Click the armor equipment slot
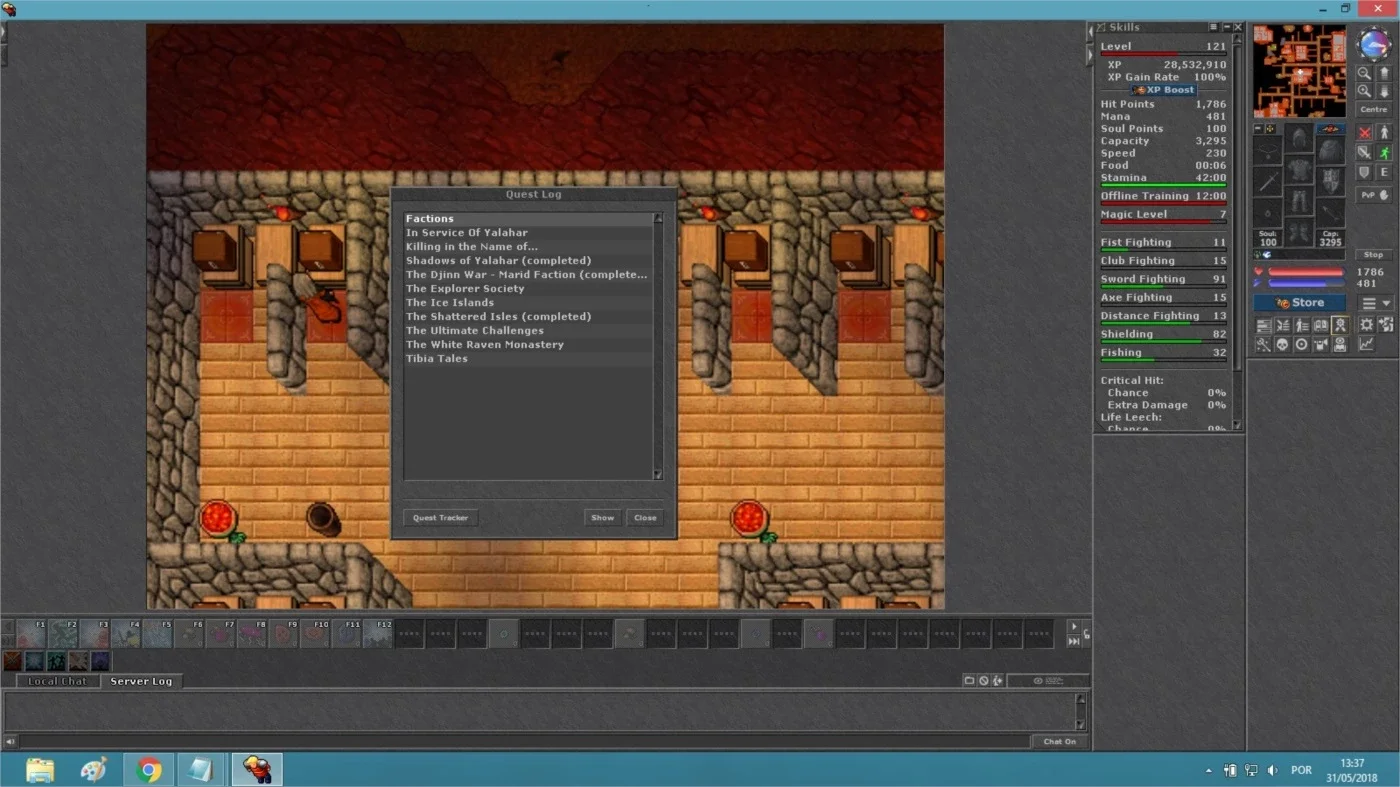Viewport: 1400px width, 787px height. click(1300, 169)
